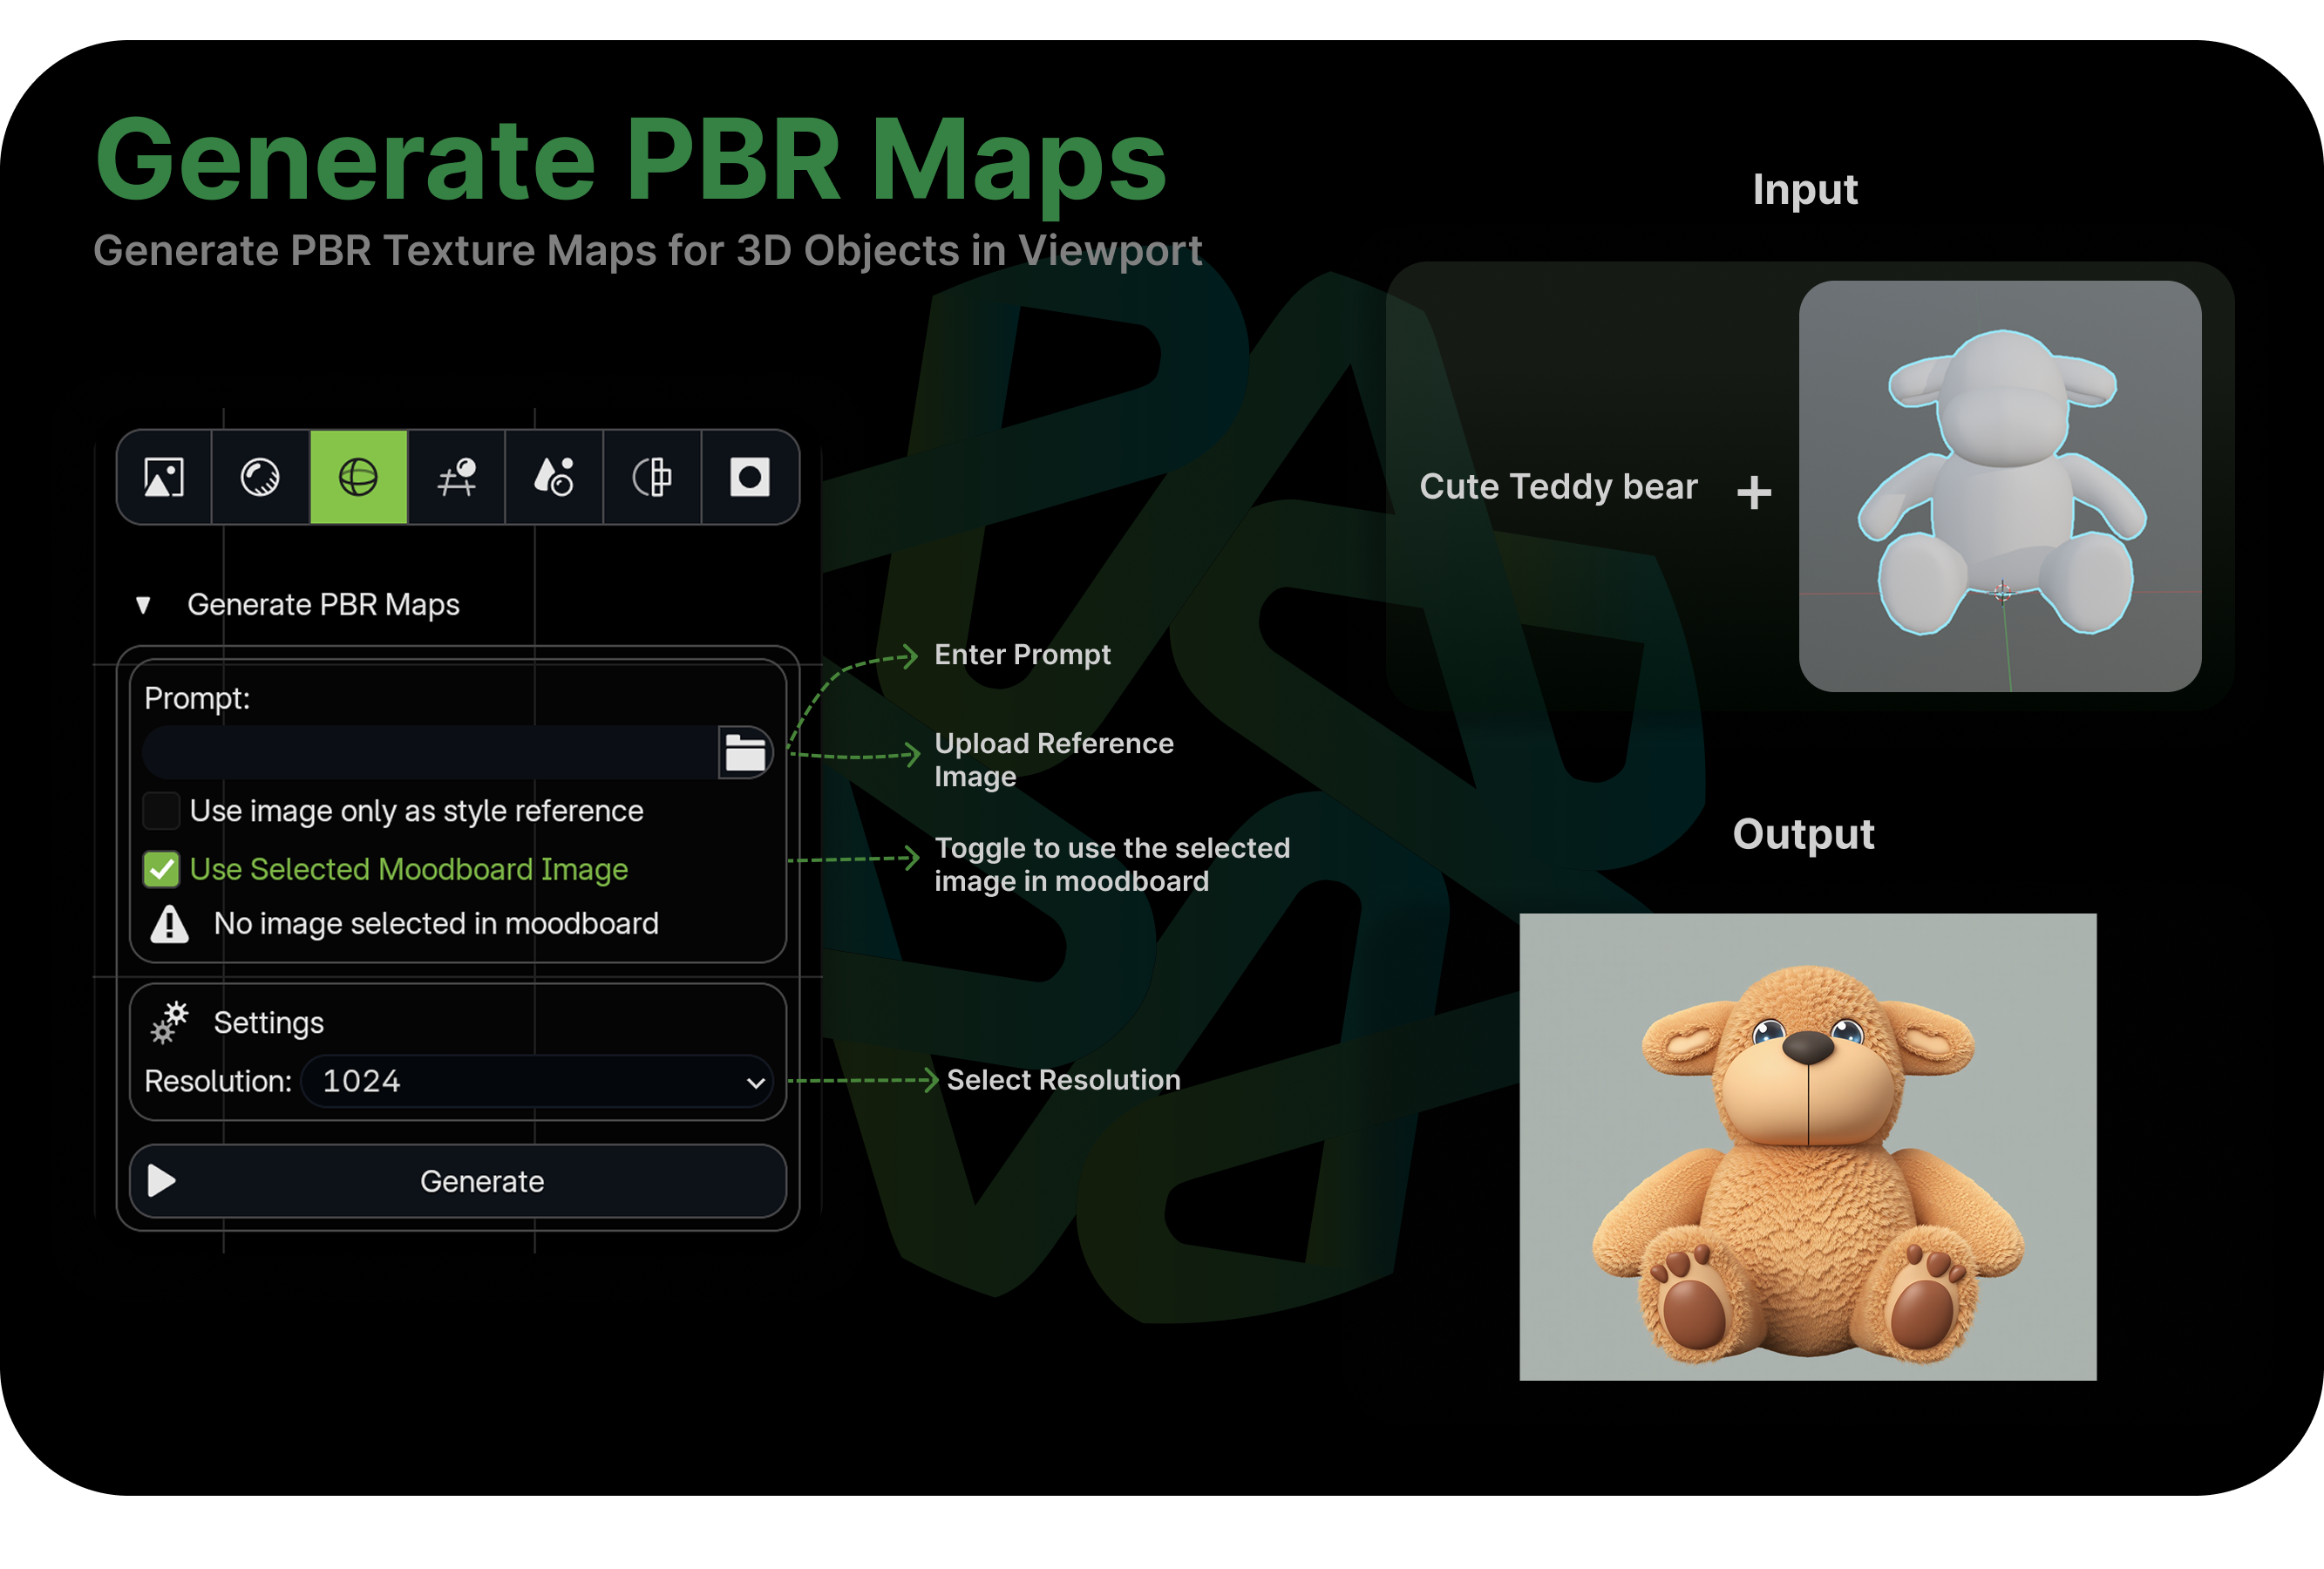2324x1569 pixels.
Task: Open the sphere material tab icon
Action: click(260, 477)
